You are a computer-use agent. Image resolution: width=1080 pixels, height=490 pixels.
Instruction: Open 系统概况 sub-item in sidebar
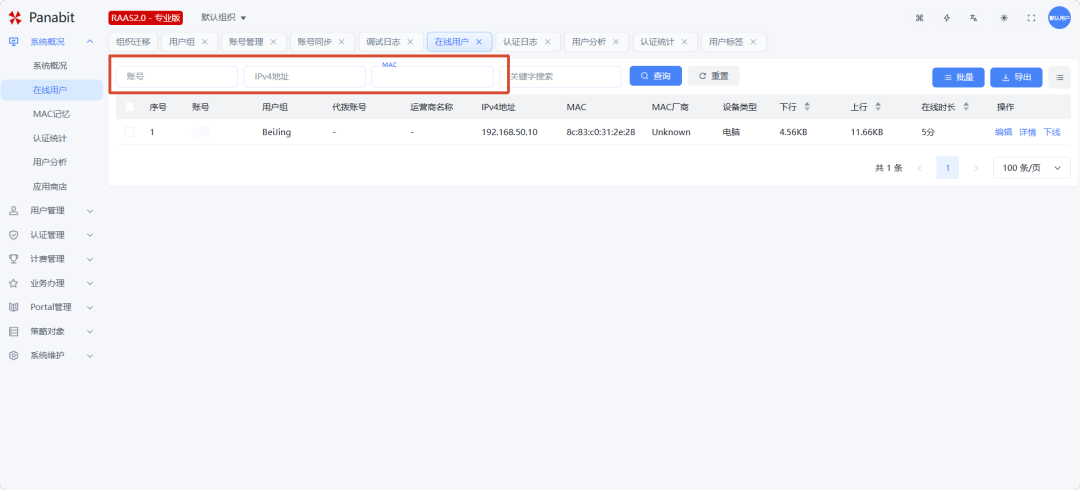[52, 66]
